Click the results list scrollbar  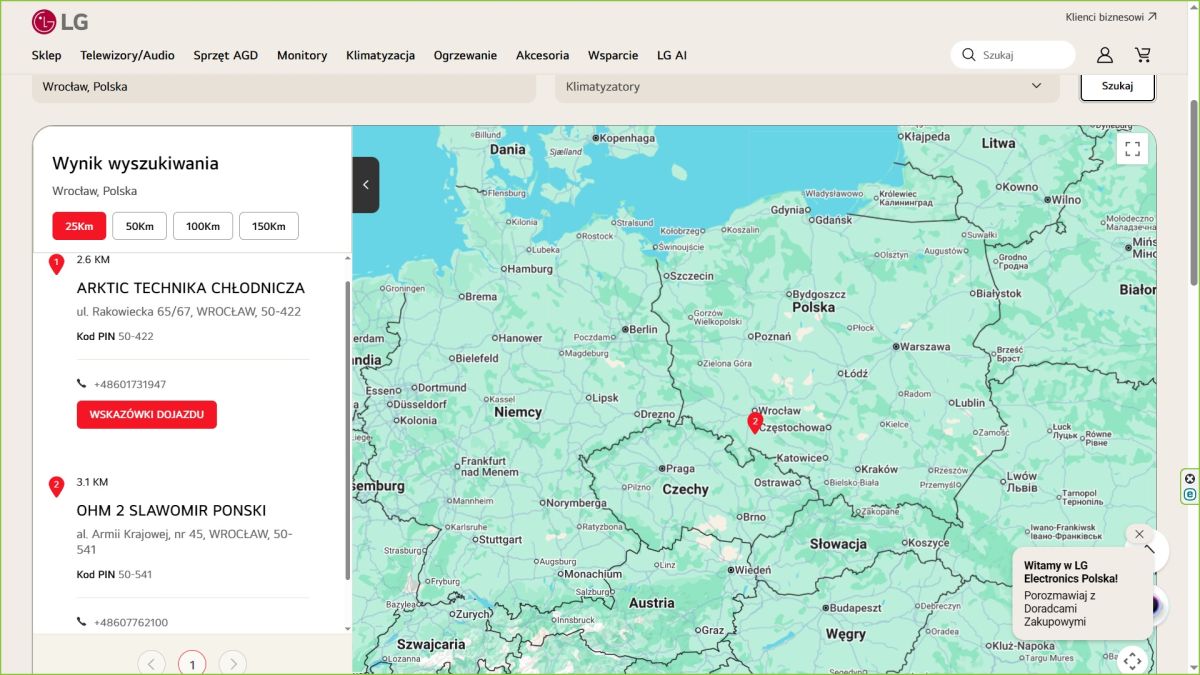[x=348, y=430]
